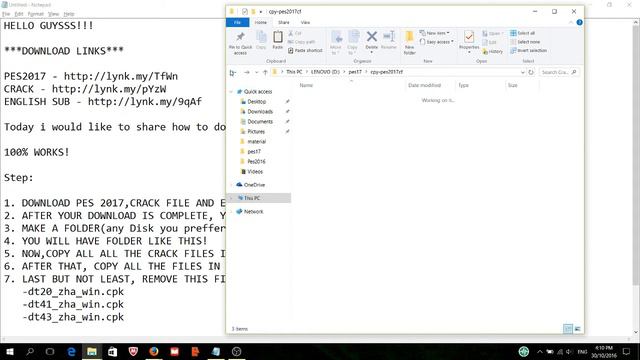Click Notepad's horizontal scrollbar
The image size is (640, 360).
click(x=316, y=339)
